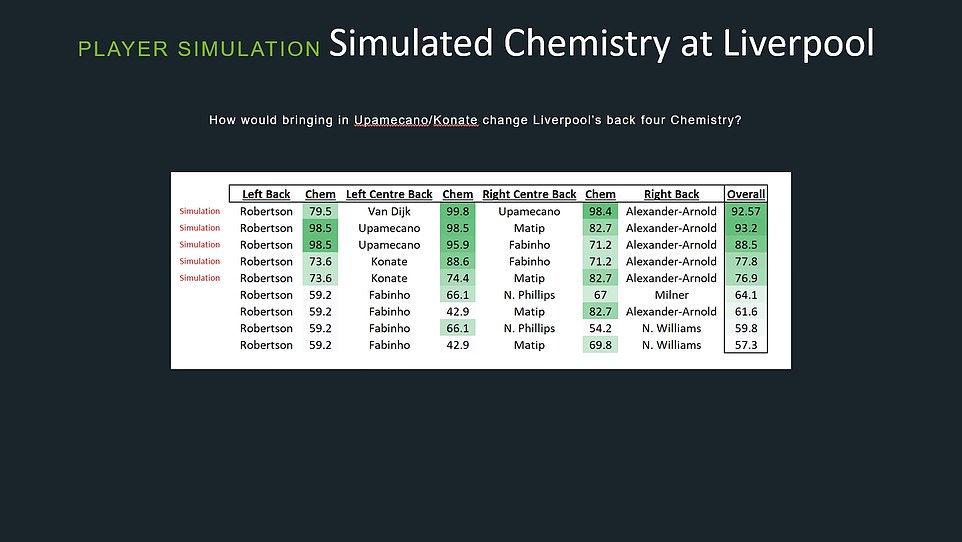Select the 'Left Centre Back' column header
The width and height of the screenshot is (962, 542).
(x=389, y=194)
